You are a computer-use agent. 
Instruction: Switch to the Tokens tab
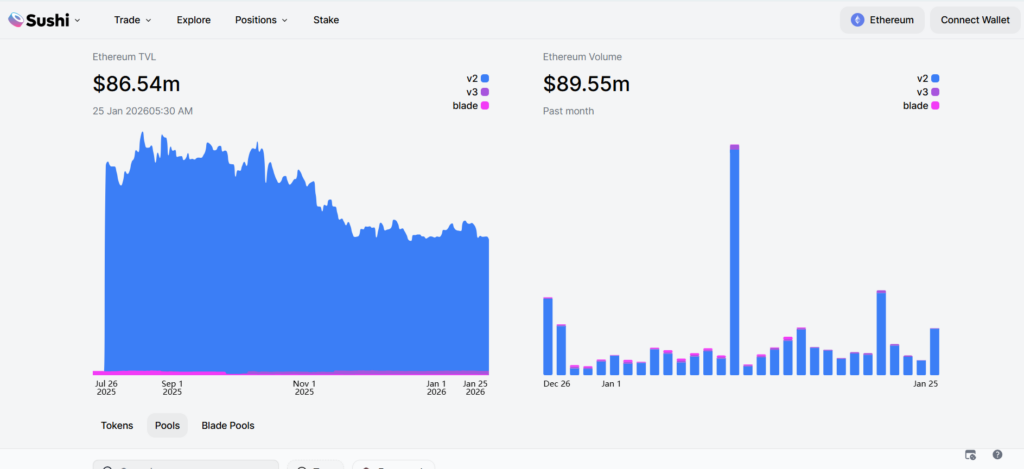click(117, 426)
